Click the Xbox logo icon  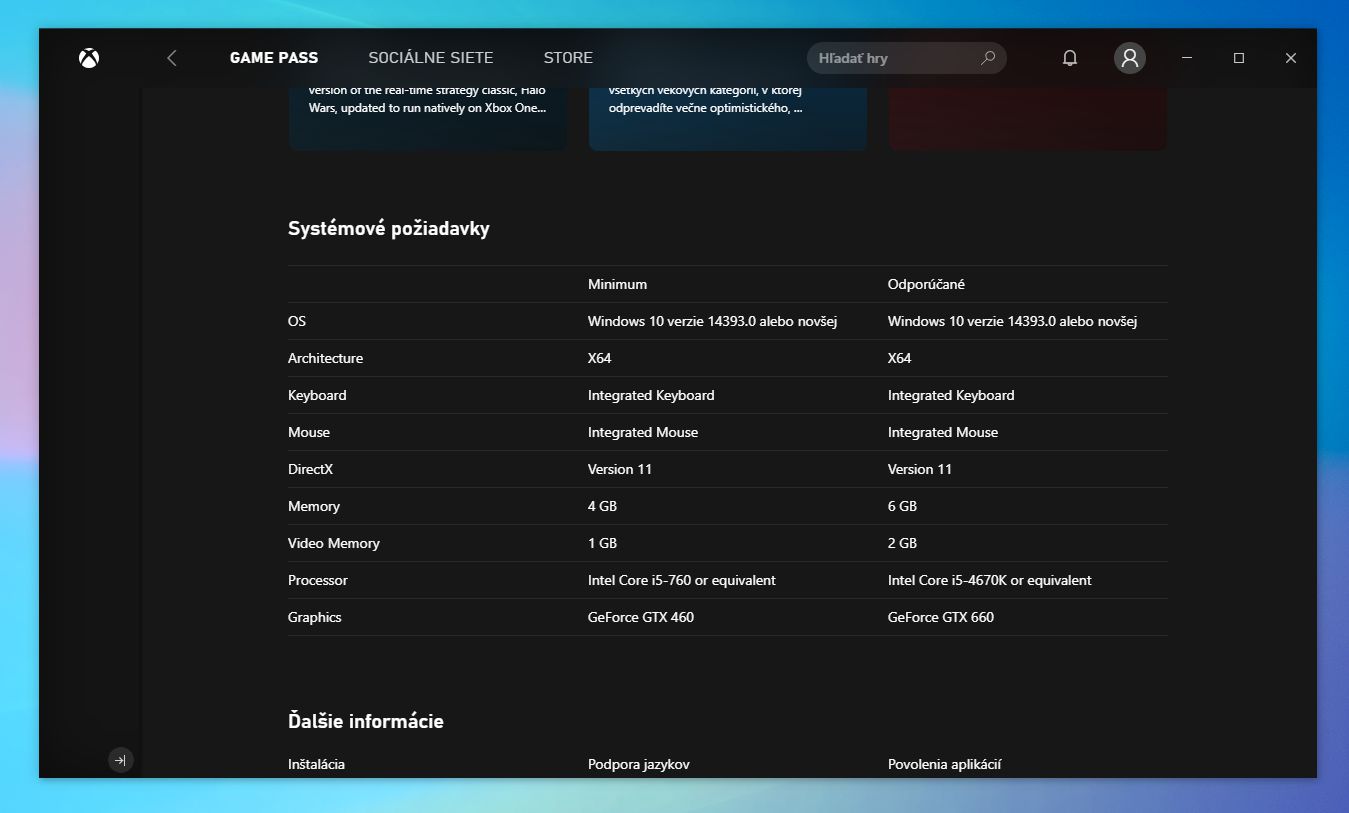point(89,58)
